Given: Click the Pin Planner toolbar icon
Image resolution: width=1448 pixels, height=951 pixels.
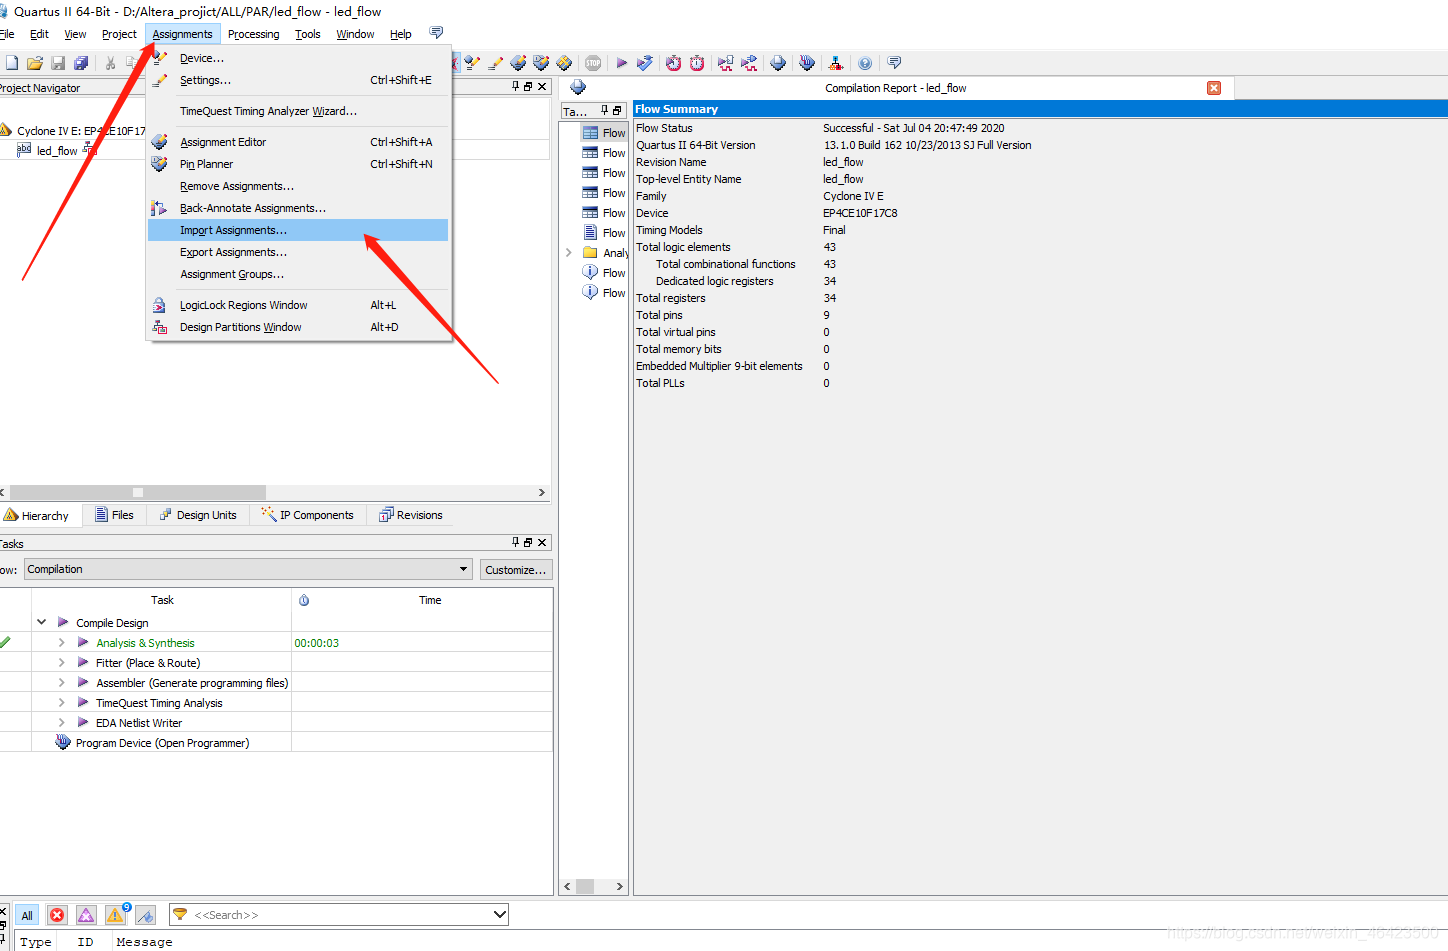Looking at the screenshot, I should click(x=541, y=63).
